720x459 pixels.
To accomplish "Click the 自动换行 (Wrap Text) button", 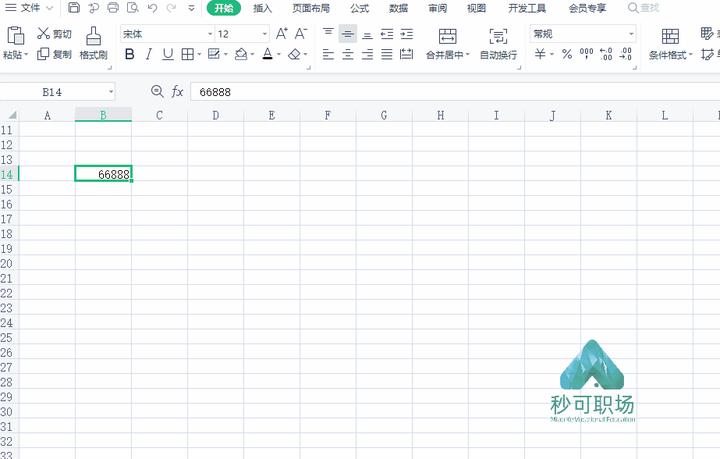I will (498, 43).
